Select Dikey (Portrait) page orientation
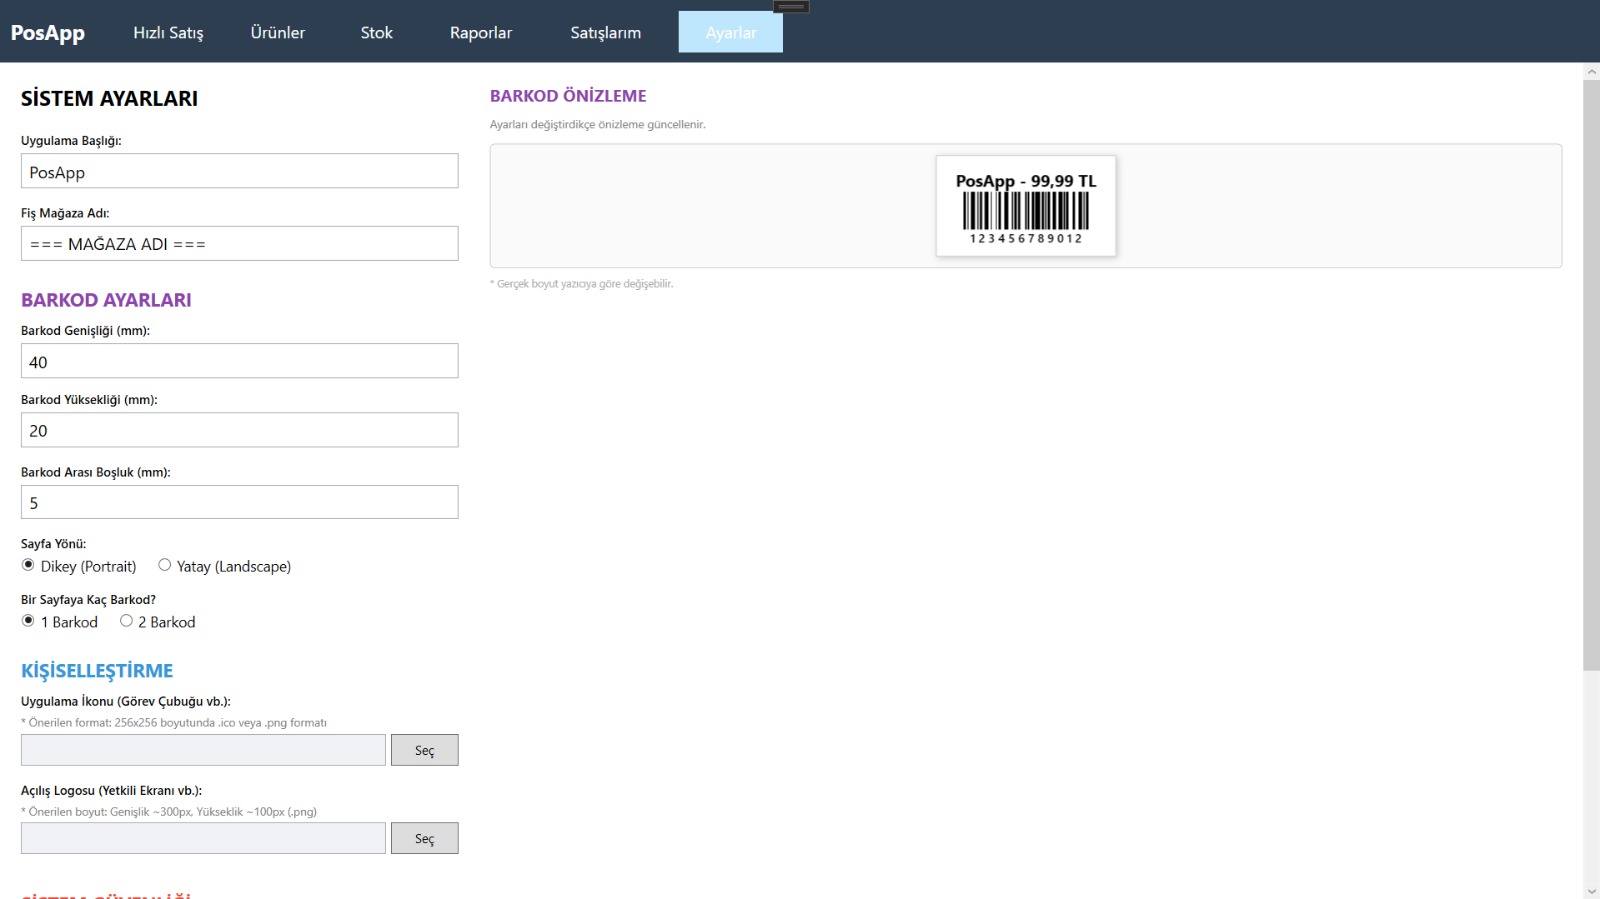The width and height of the screenshot is (1600, 899). [x=29, y=565]
